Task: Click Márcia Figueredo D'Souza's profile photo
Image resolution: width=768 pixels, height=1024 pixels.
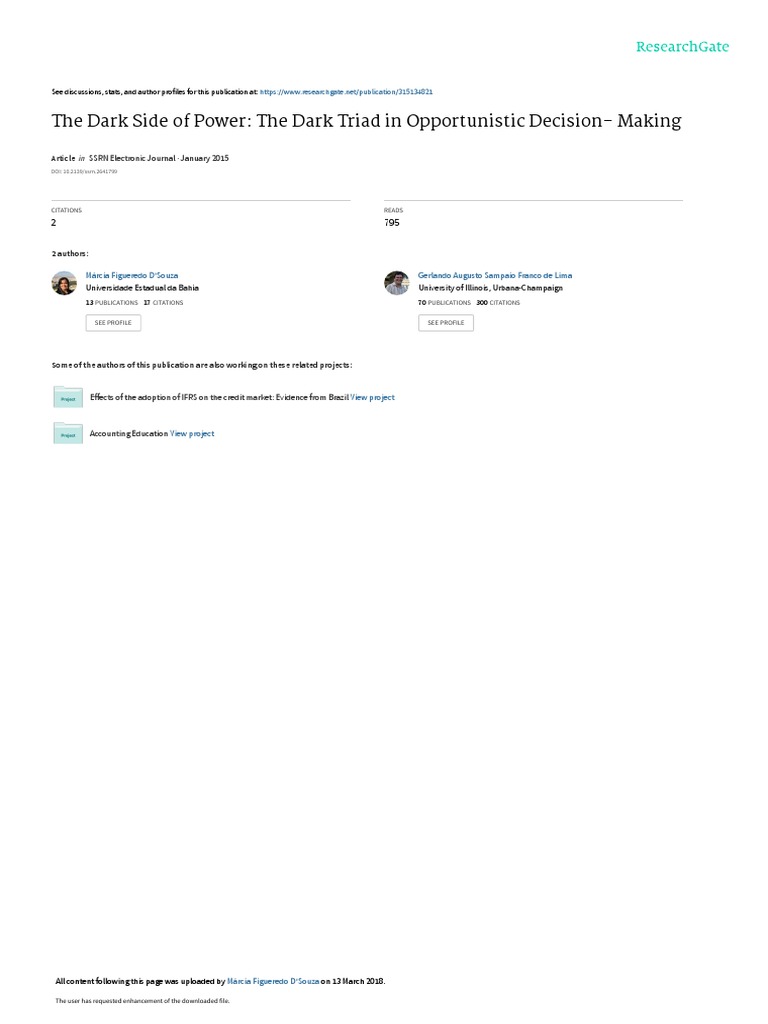Action: 64,283
